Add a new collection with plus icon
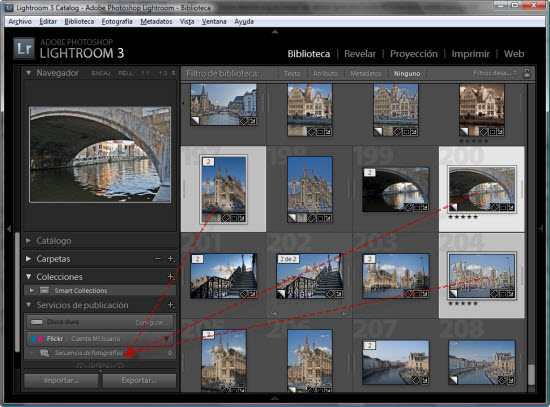Image resolution: width=550 pixels, height=407 pixels. coord(171,276)
